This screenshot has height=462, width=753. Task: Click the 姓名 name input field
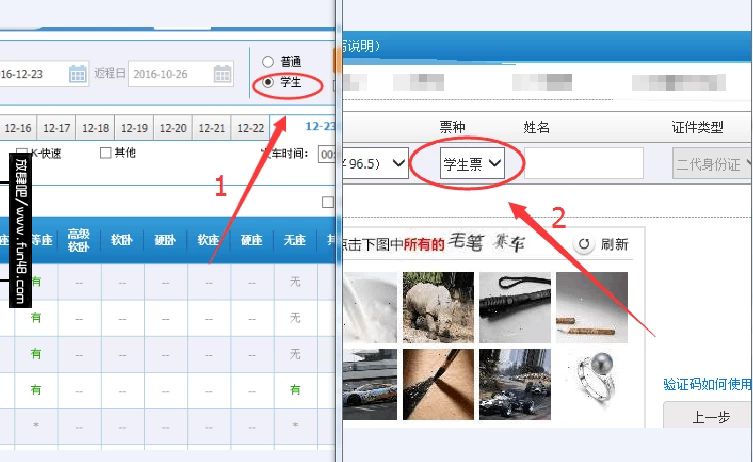coord(583,163)
